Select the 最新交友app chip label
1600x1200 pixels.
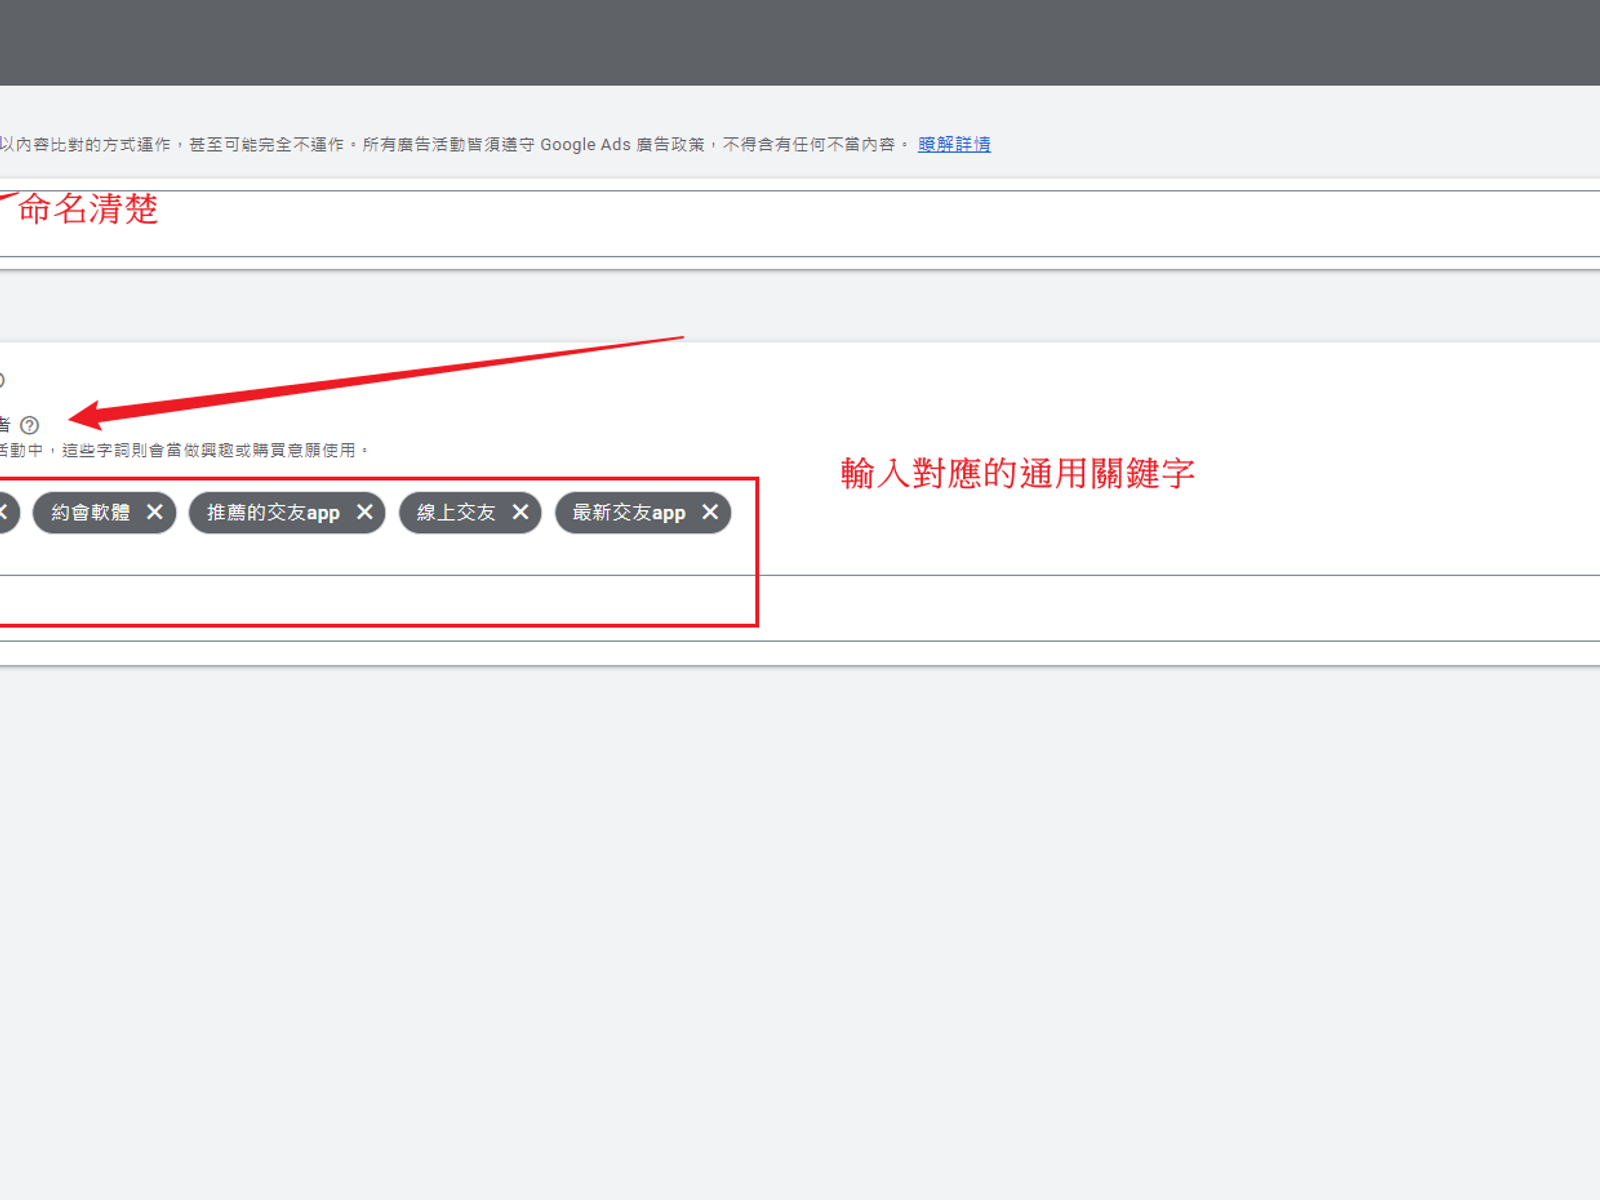tap(629, 513)
